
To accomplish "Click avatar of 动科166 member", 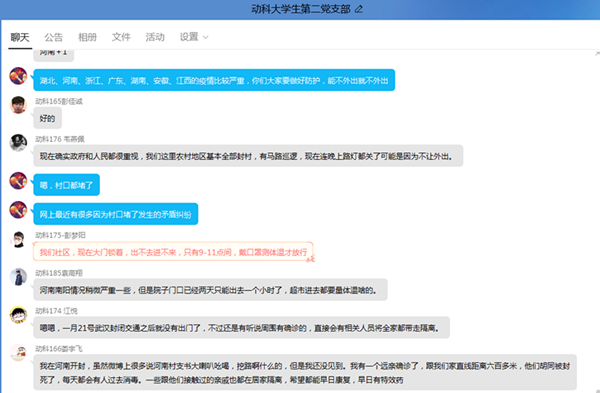I will [18, 352].
